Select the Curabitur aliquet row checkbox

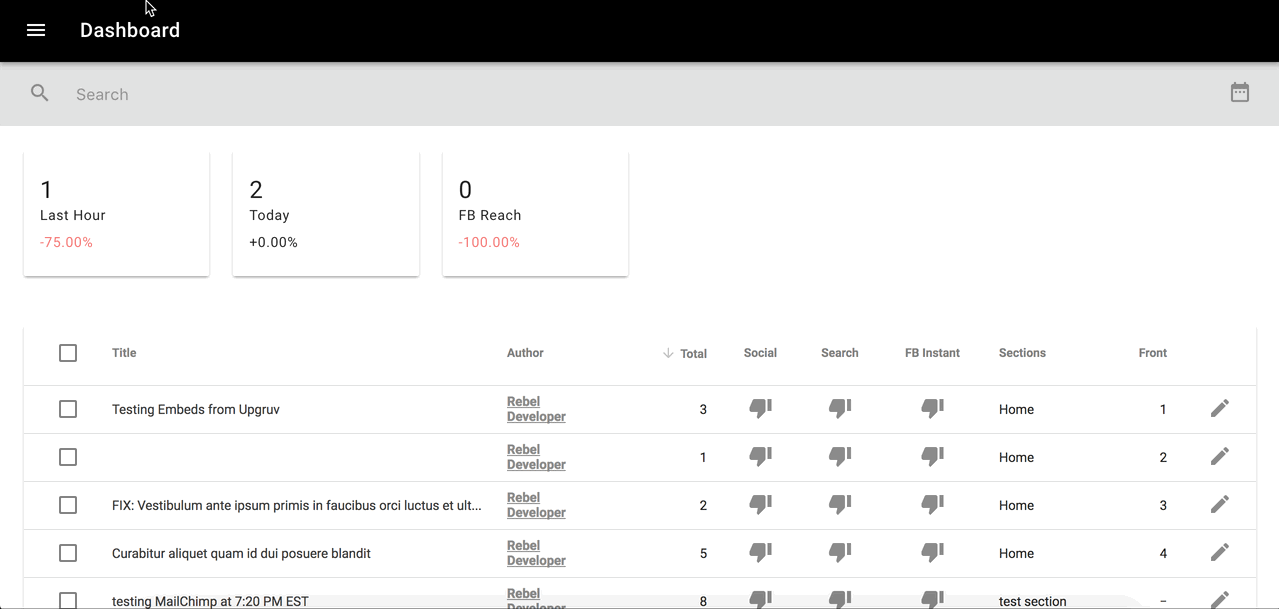coord(68,553)
